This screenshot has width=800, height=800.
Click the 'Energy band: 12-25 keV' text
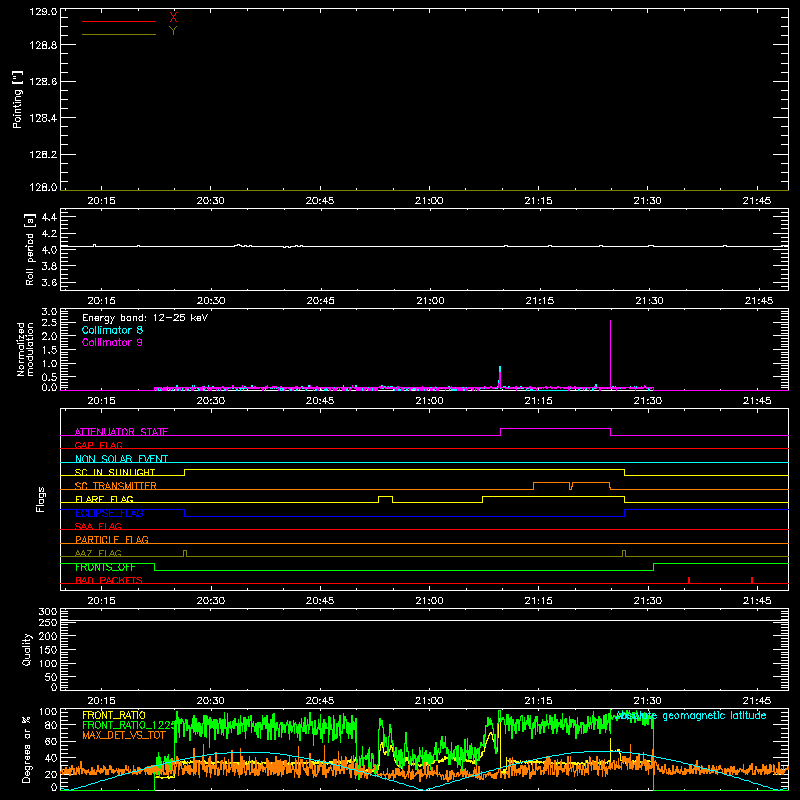pyautogui.click(x=145, y=318)
